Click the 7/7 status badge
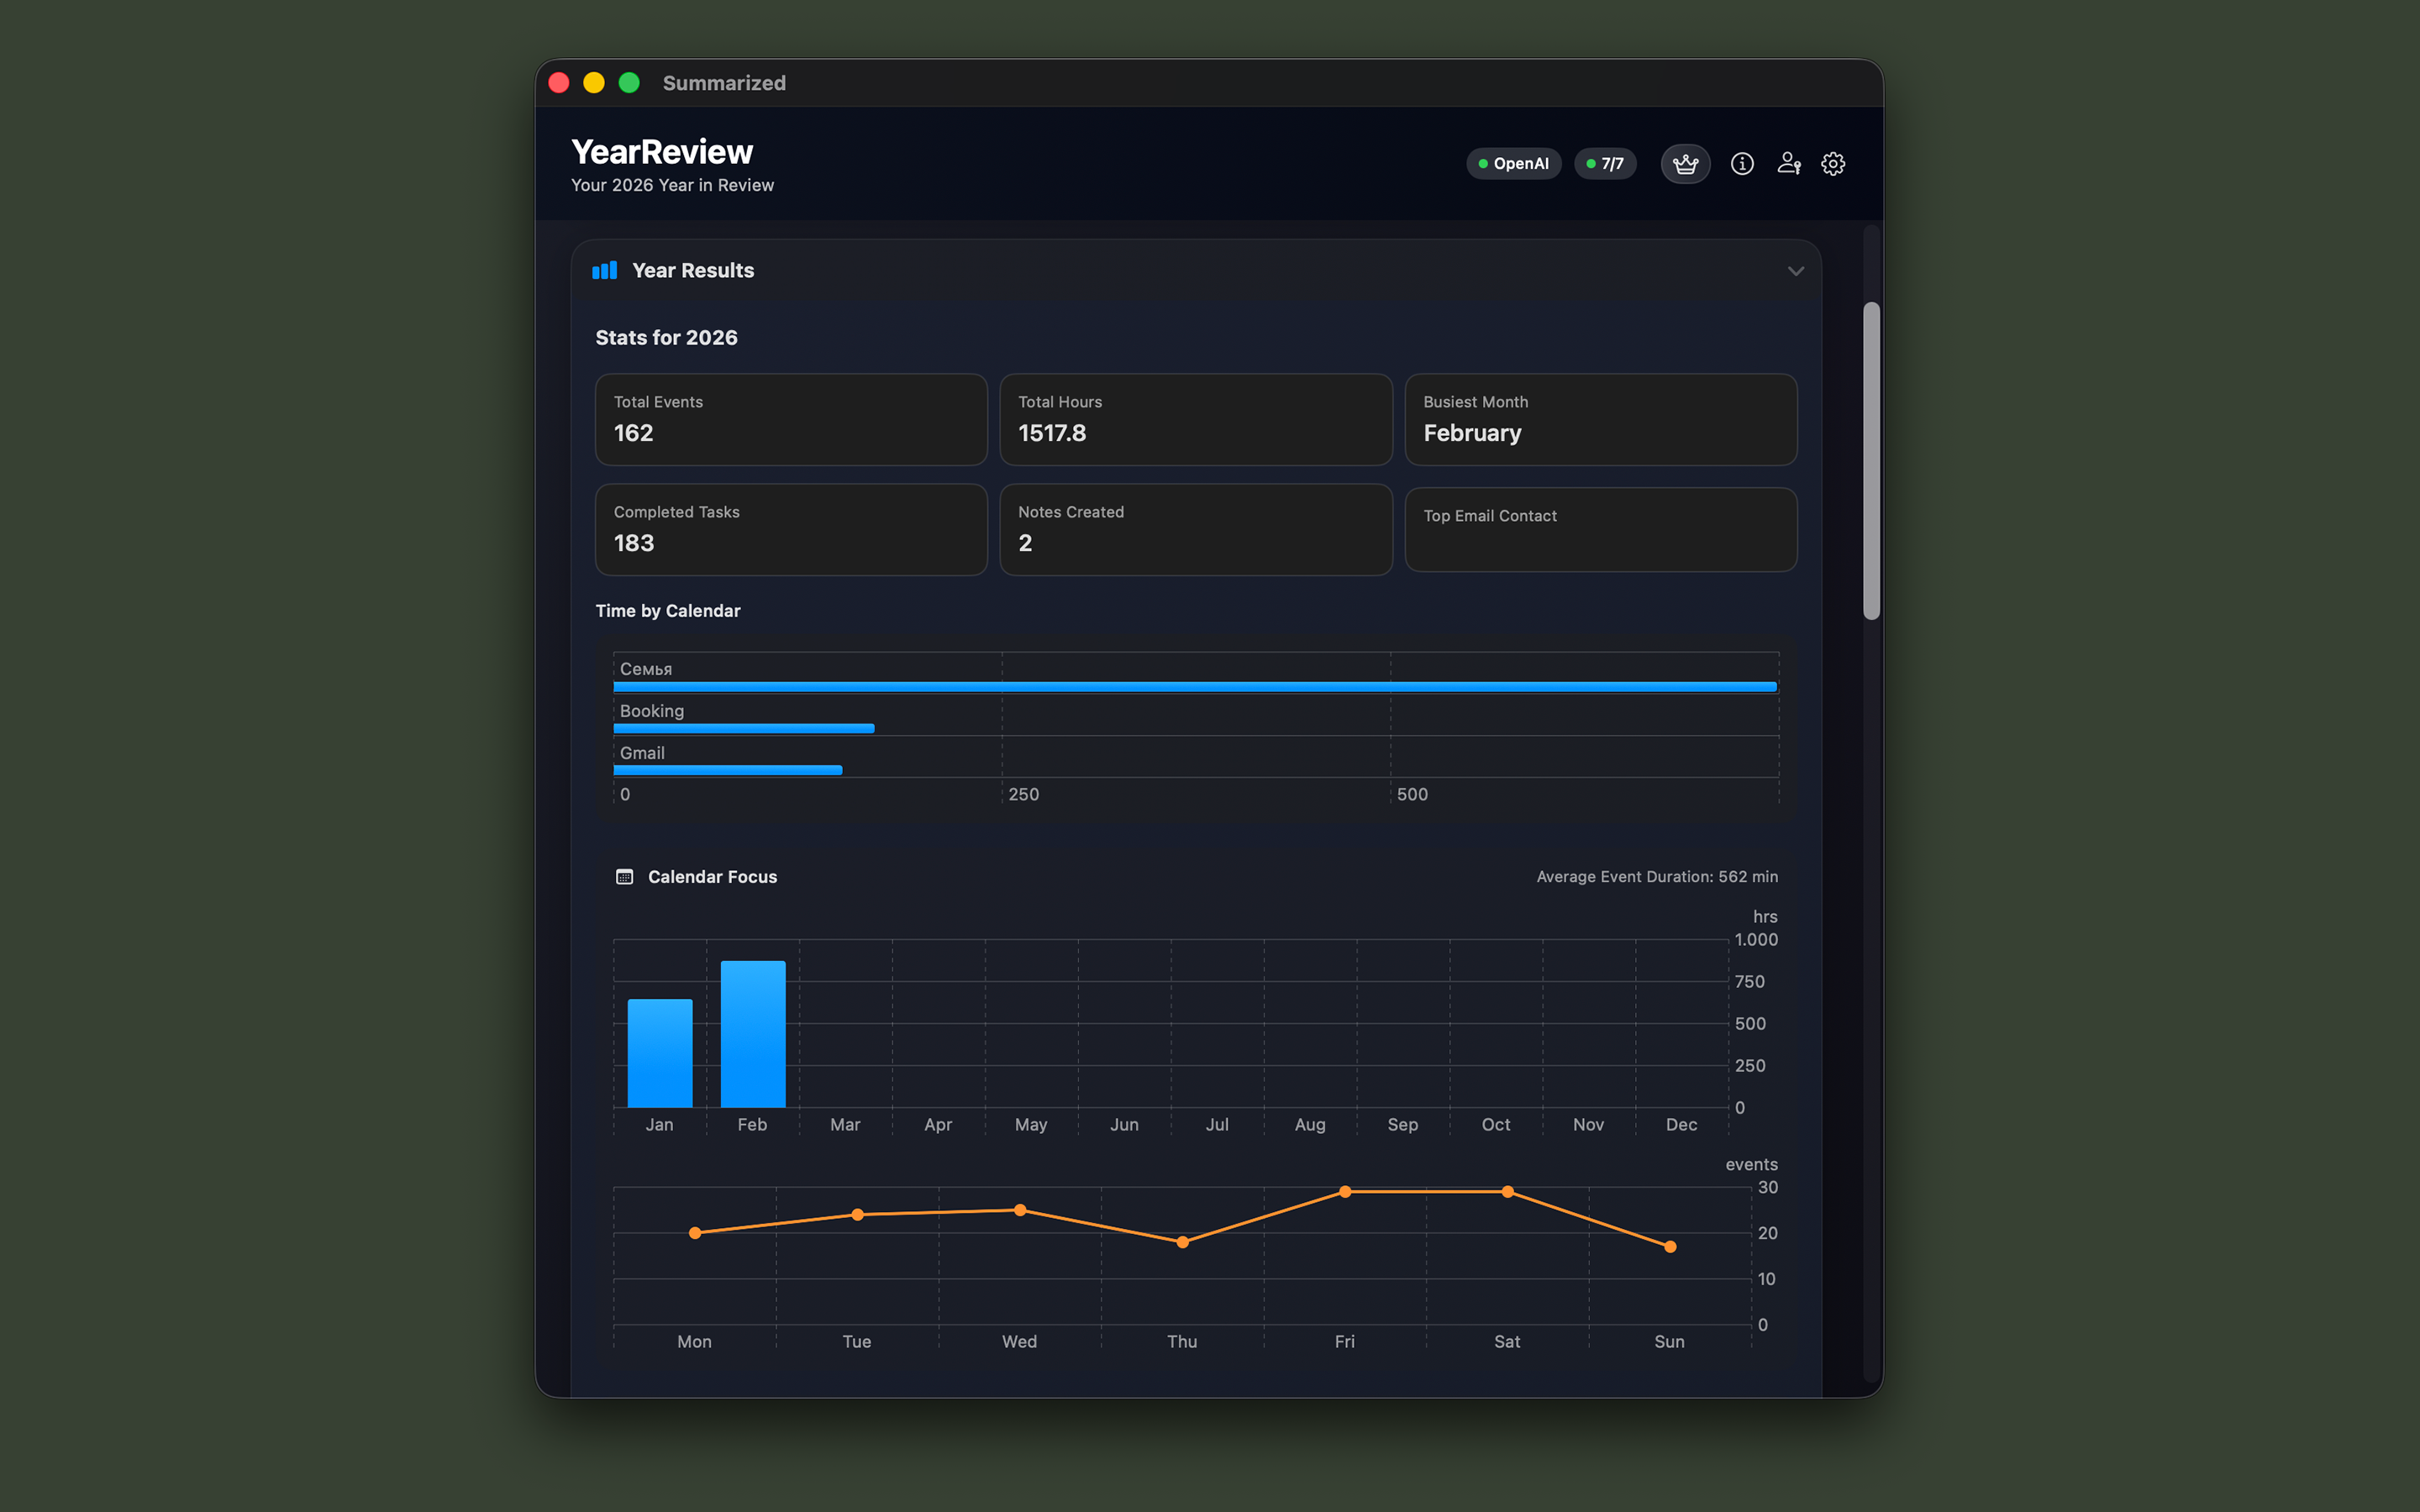 tap(1604, 164)
